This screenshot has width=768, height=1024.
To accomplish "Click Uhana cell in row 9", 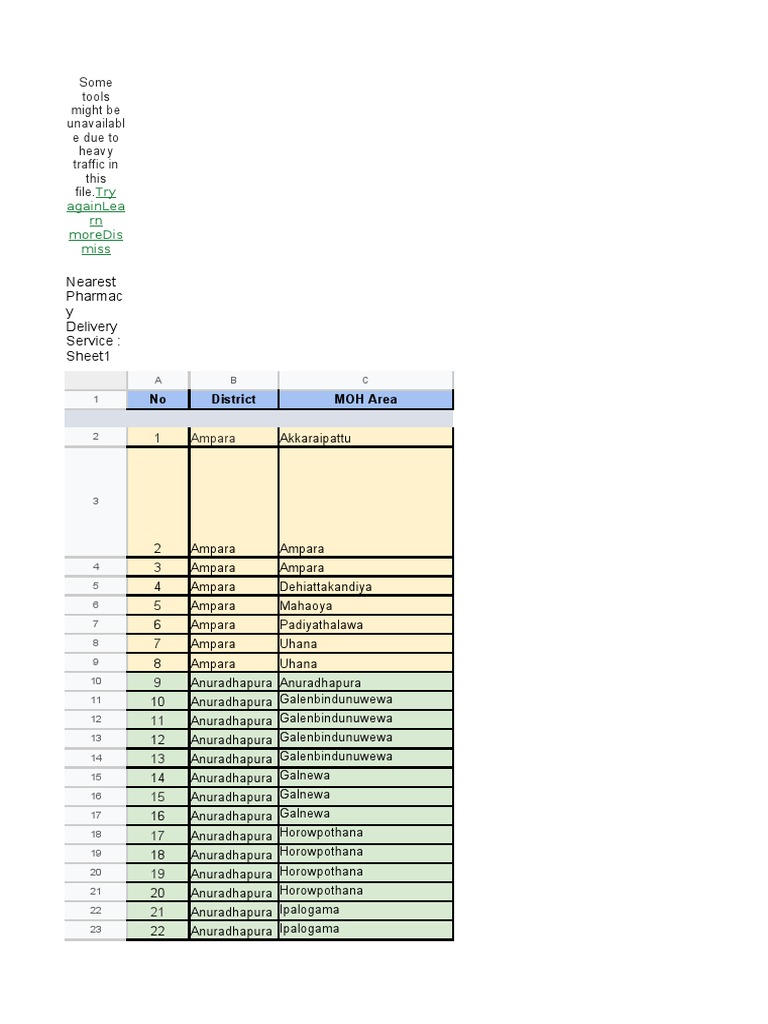I will (x=366, y=663).
